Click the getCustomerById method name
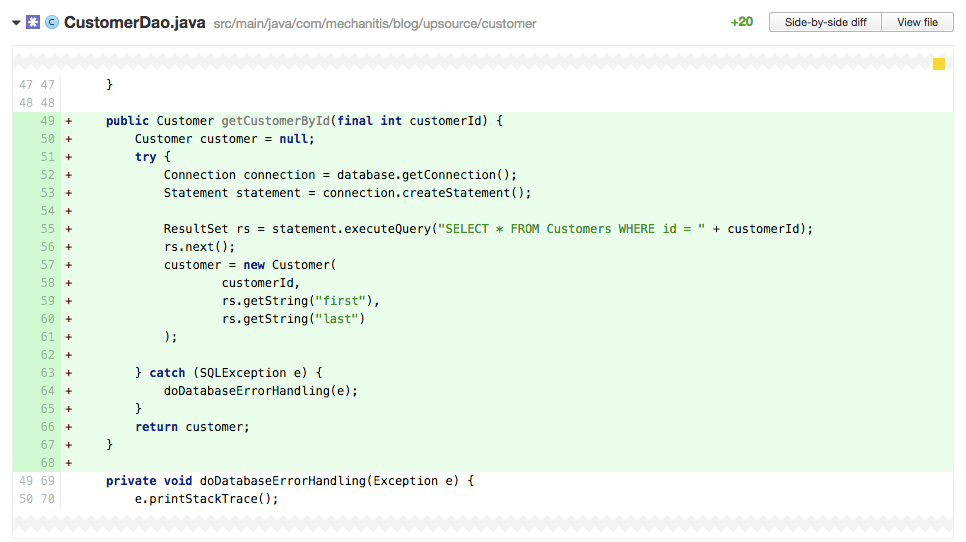The image size is (966, 542). (x=275, y=121)
